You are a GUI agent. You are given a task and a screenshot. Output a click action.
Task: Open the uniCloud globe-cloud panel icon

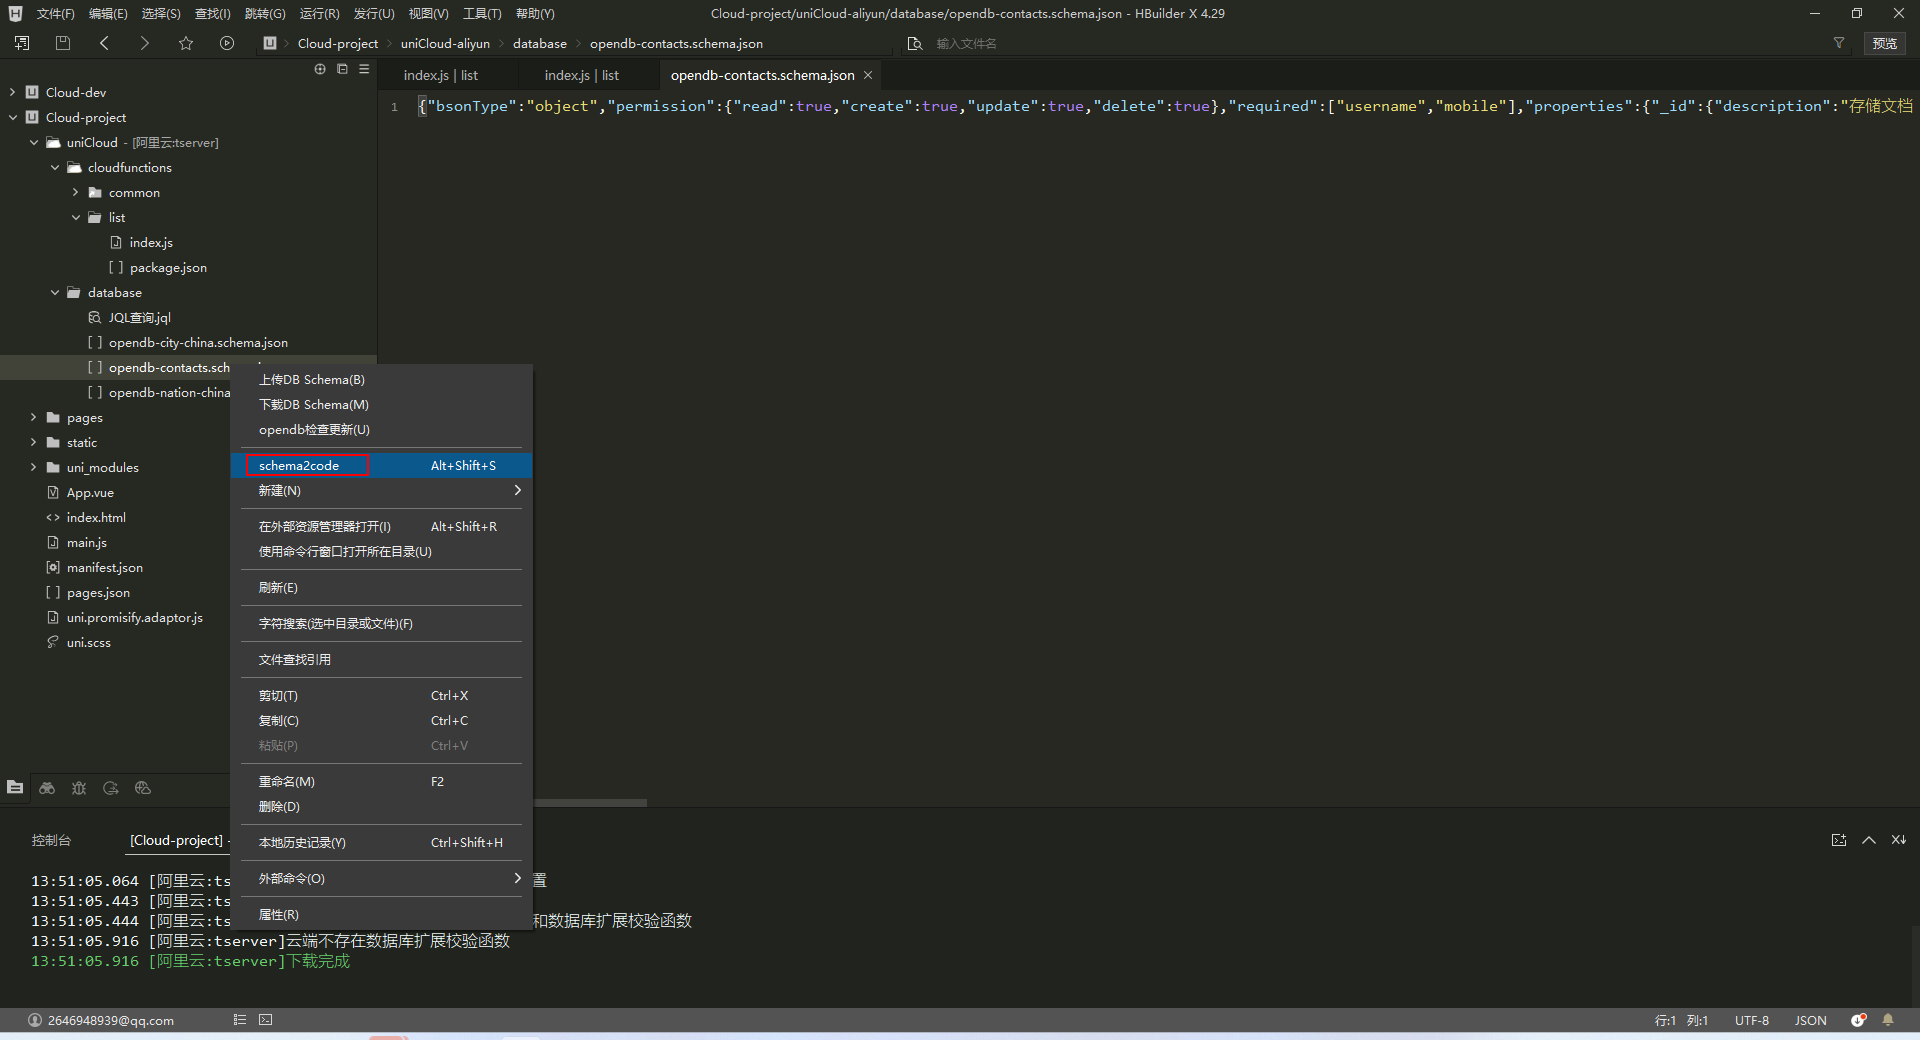click(x=143, y=788)
